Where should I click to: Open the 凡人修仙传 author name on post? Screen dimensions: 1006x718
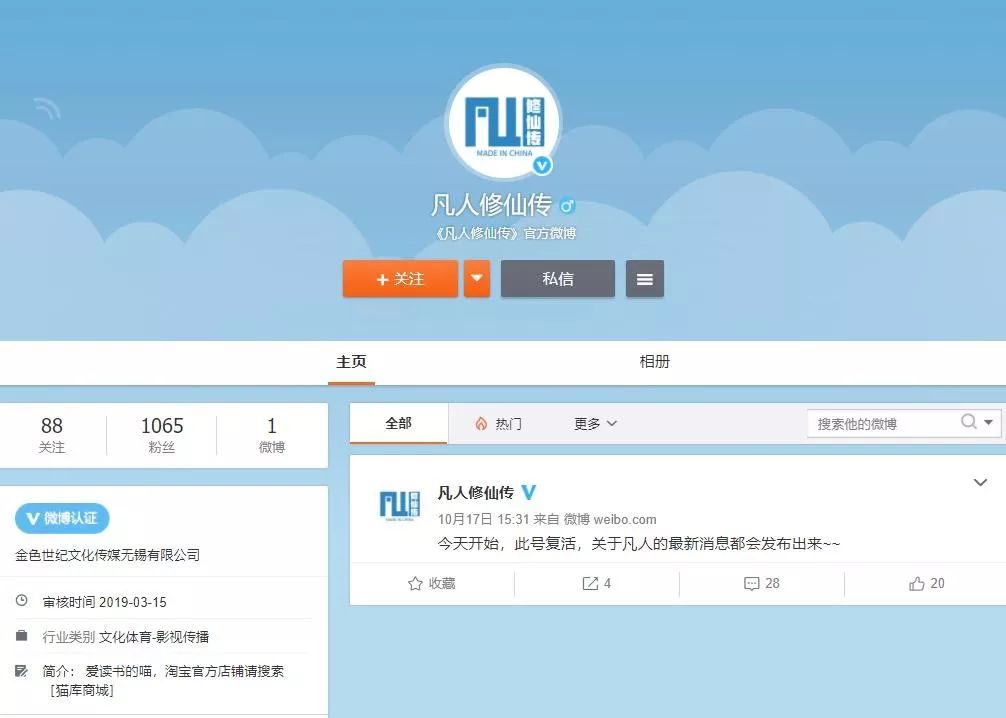pos(475,493)
